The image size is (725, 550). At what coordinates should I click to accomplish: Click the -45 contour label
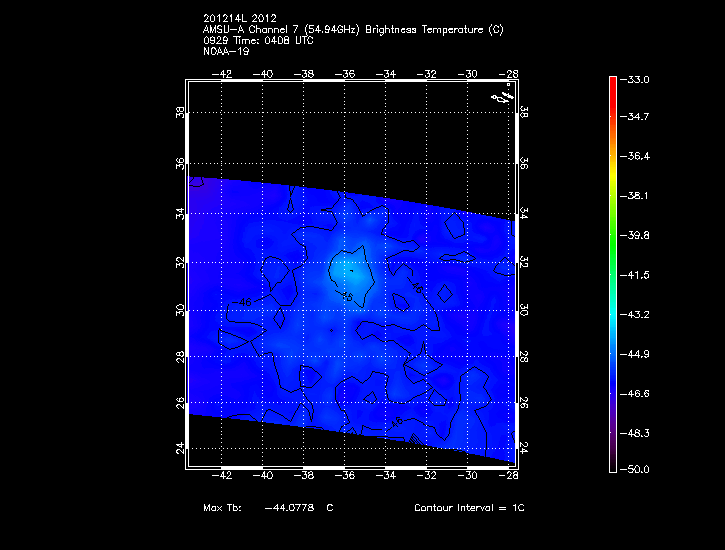(x=348, y=296)
